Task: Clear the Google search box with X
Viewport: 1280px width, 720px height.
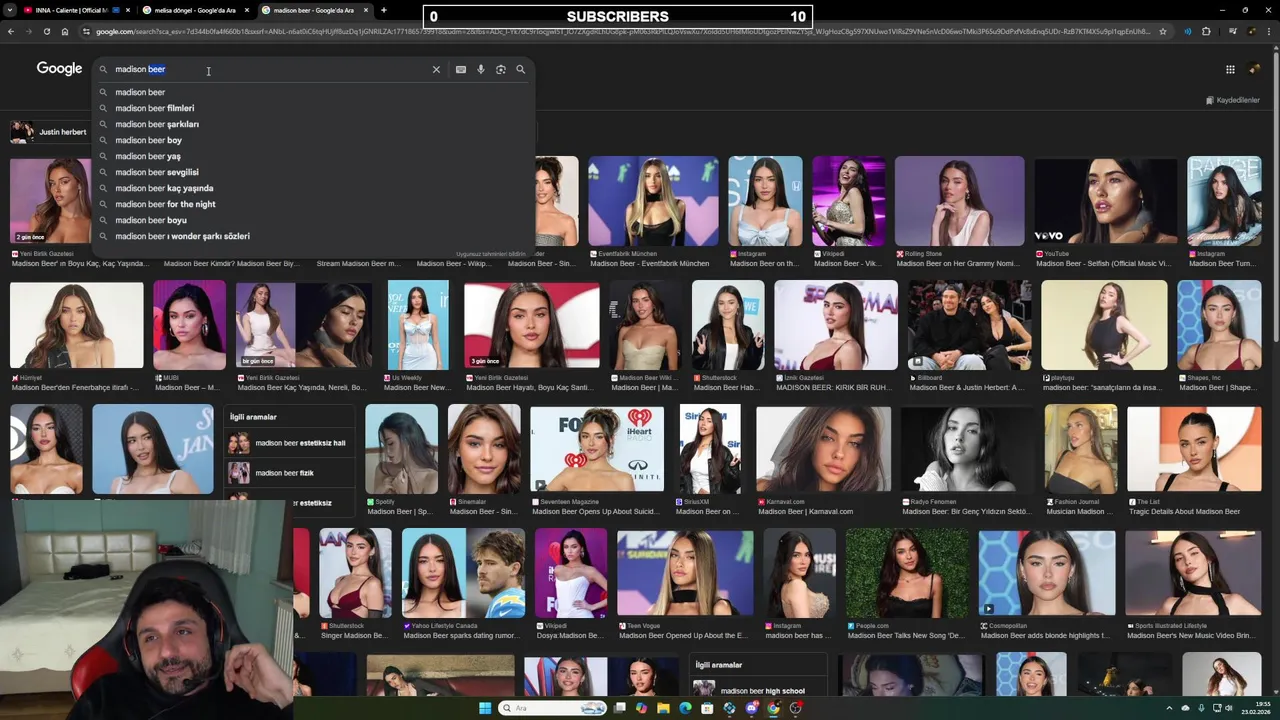Action: coord(436,69)
